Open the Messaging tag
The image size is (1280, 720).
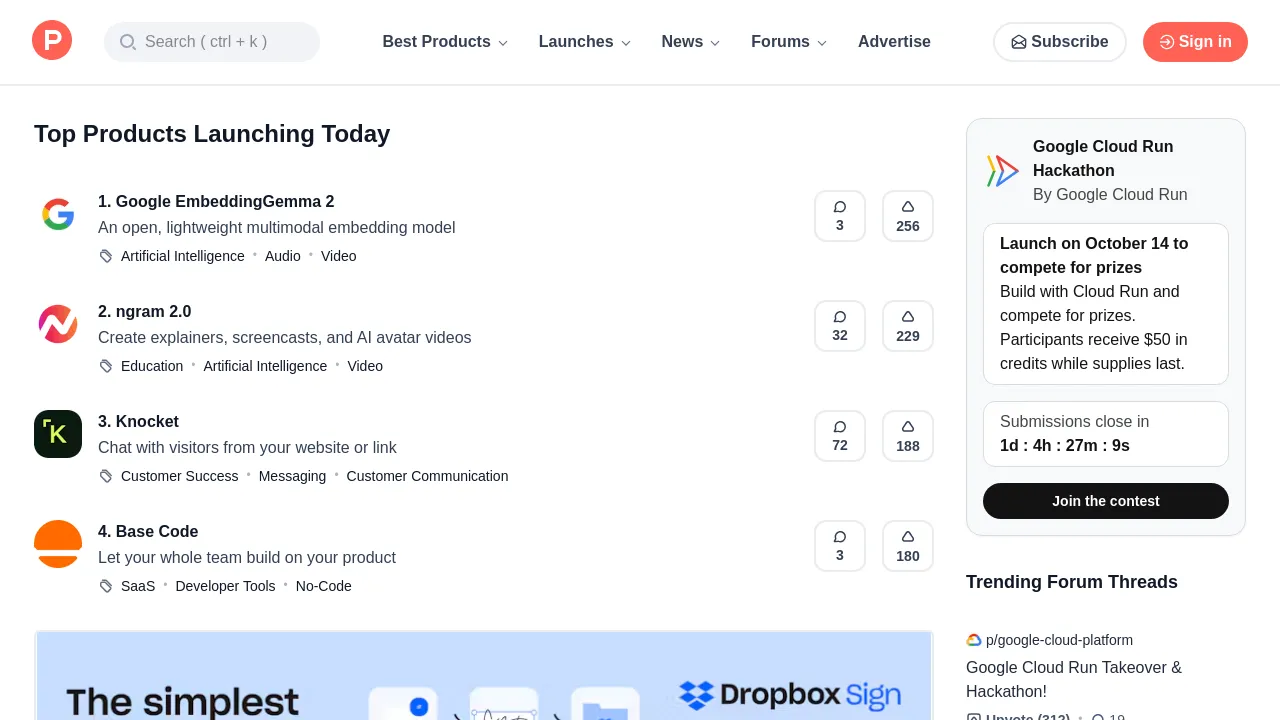(292, 476)
